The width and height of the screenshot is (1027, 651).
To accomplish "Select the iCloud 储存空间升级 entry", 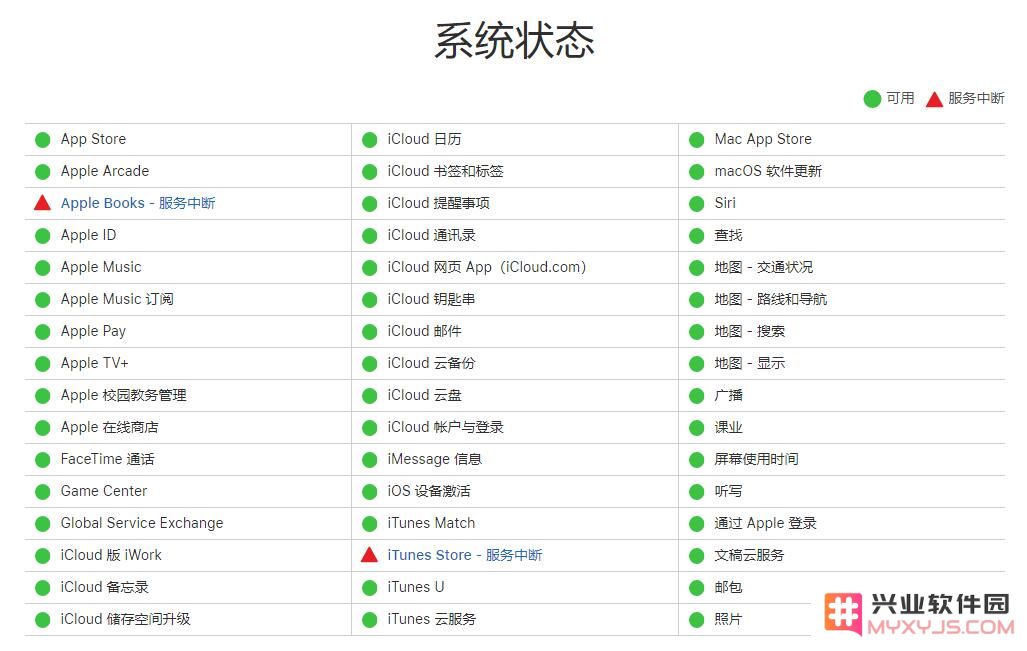I will click(125, 619).
